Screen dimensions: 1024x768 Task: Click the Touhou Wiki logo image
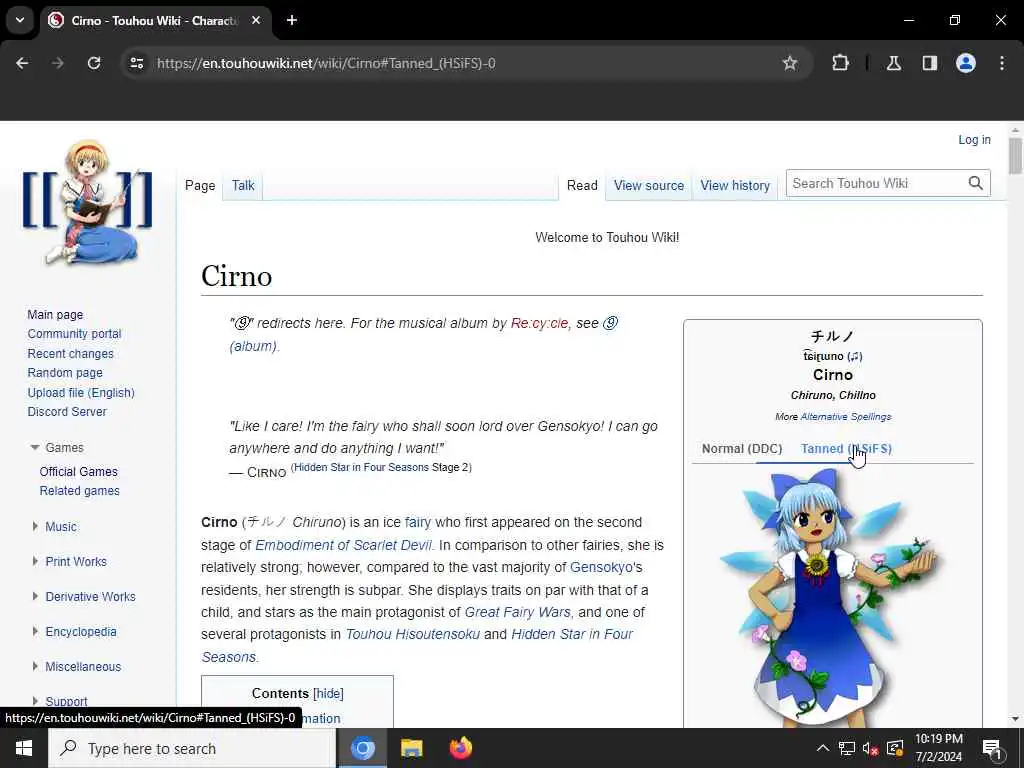(x=88, y=203)
